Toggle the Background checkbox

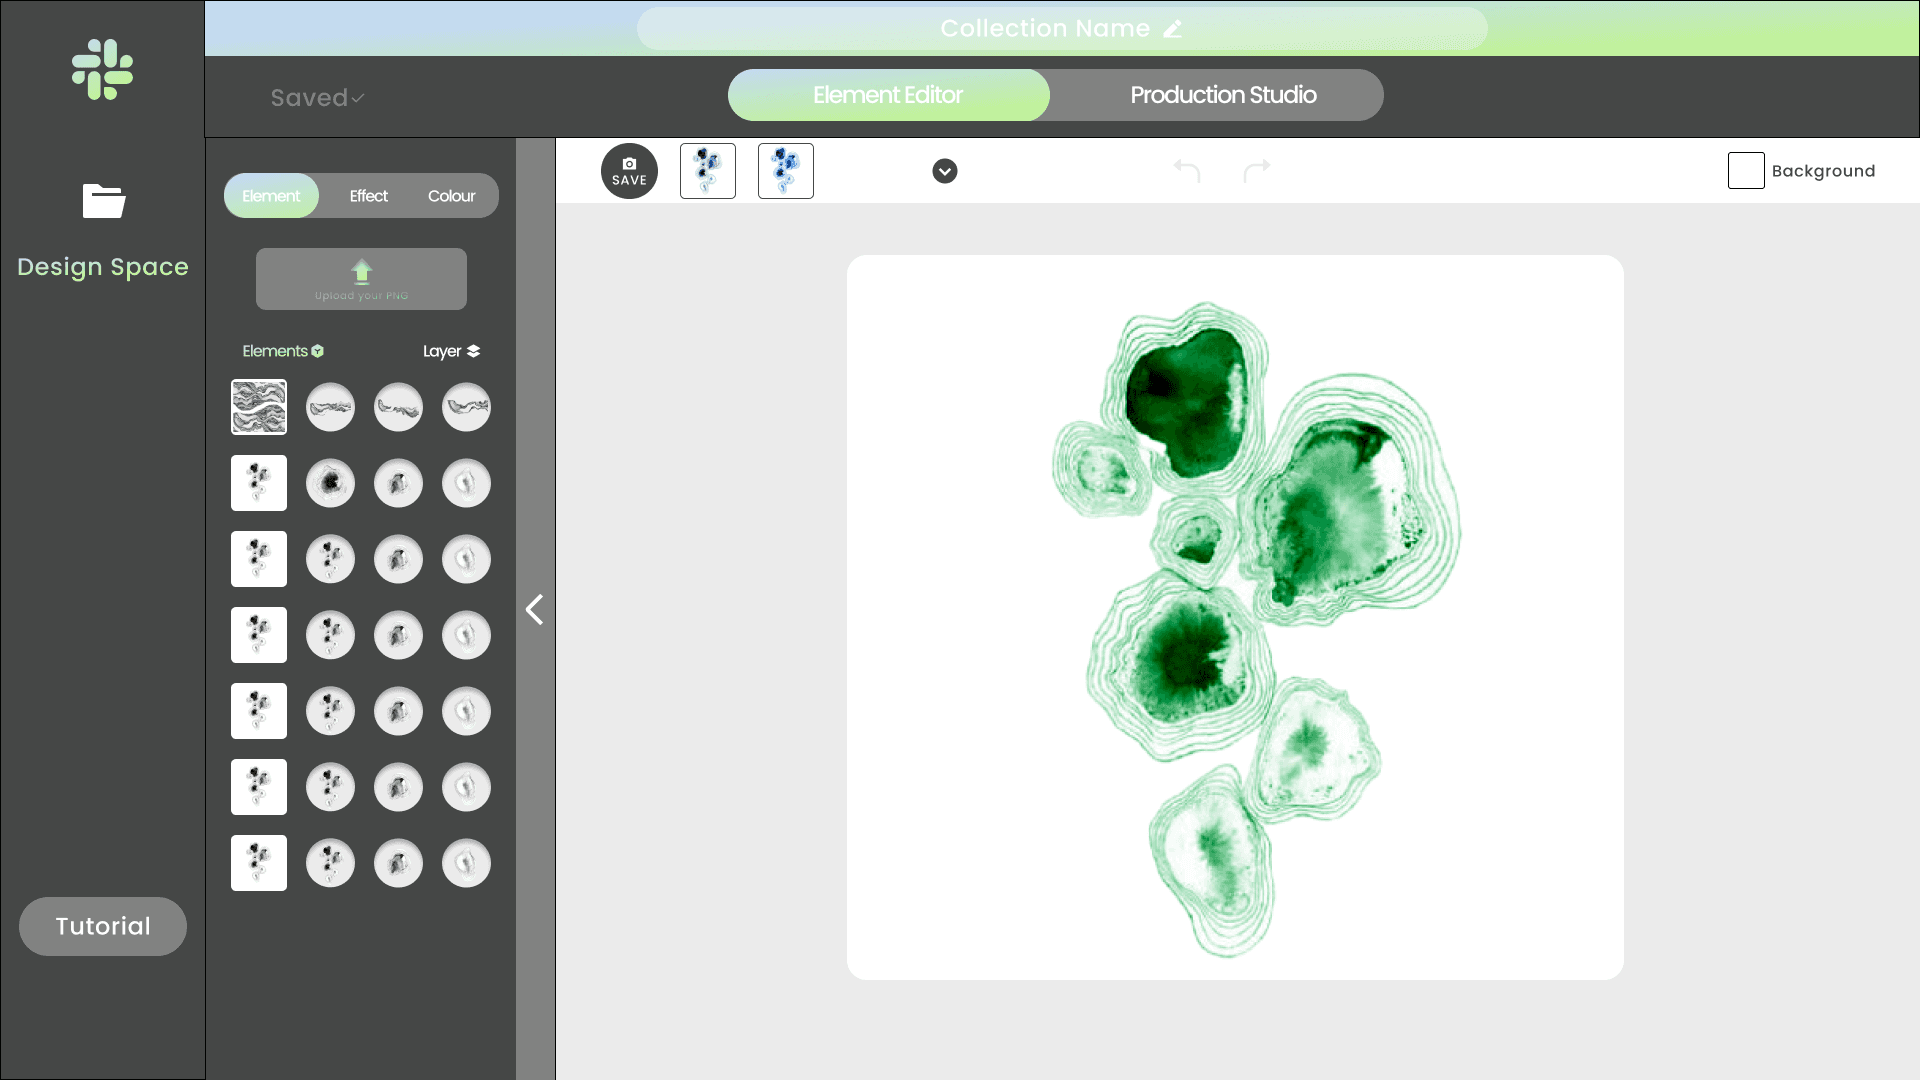(1746, 171)
